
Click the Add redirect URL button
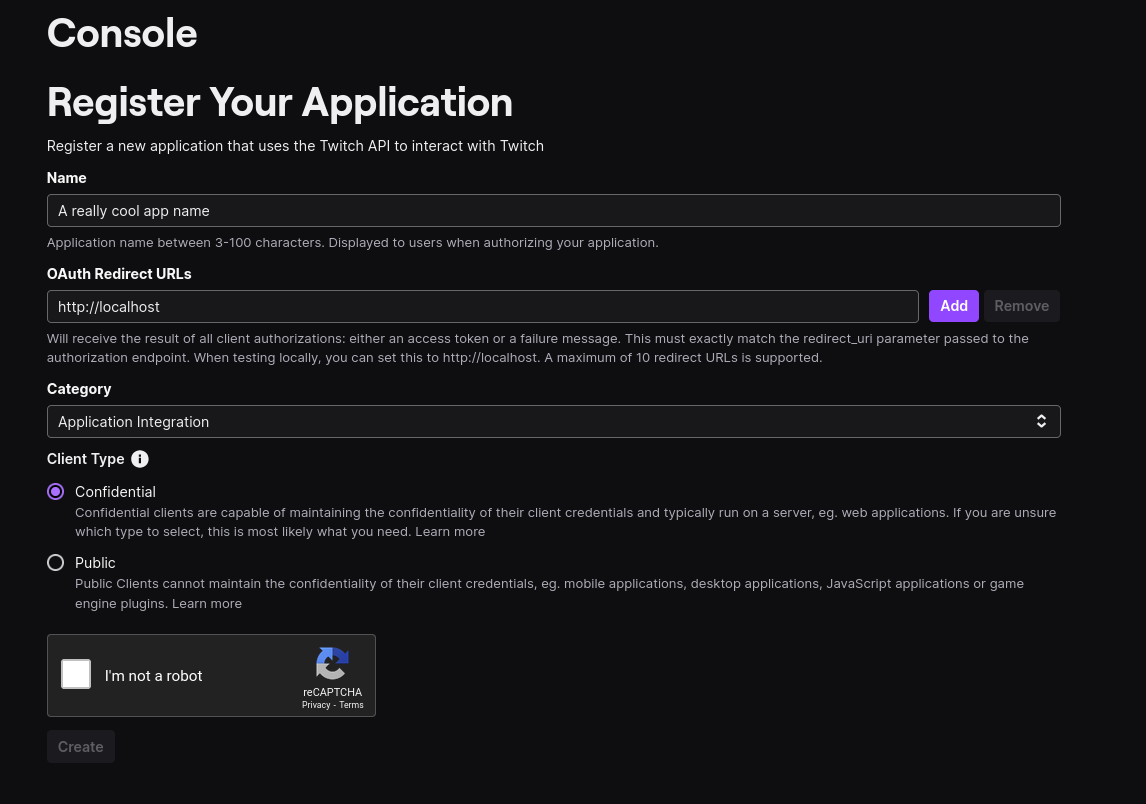pyautogui.click(x=954, y=306)
